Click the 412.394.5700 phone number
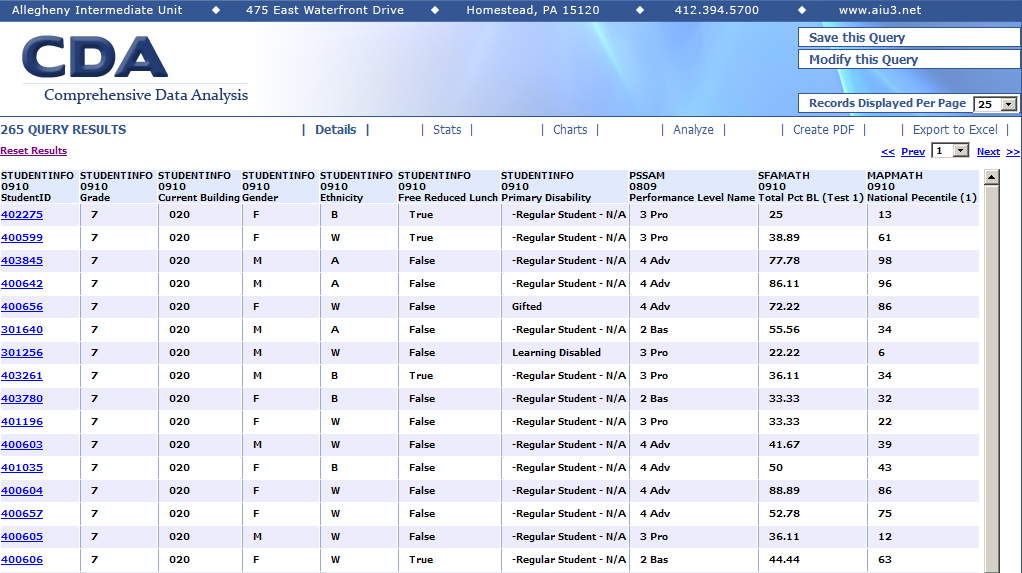 pos(716,10)
